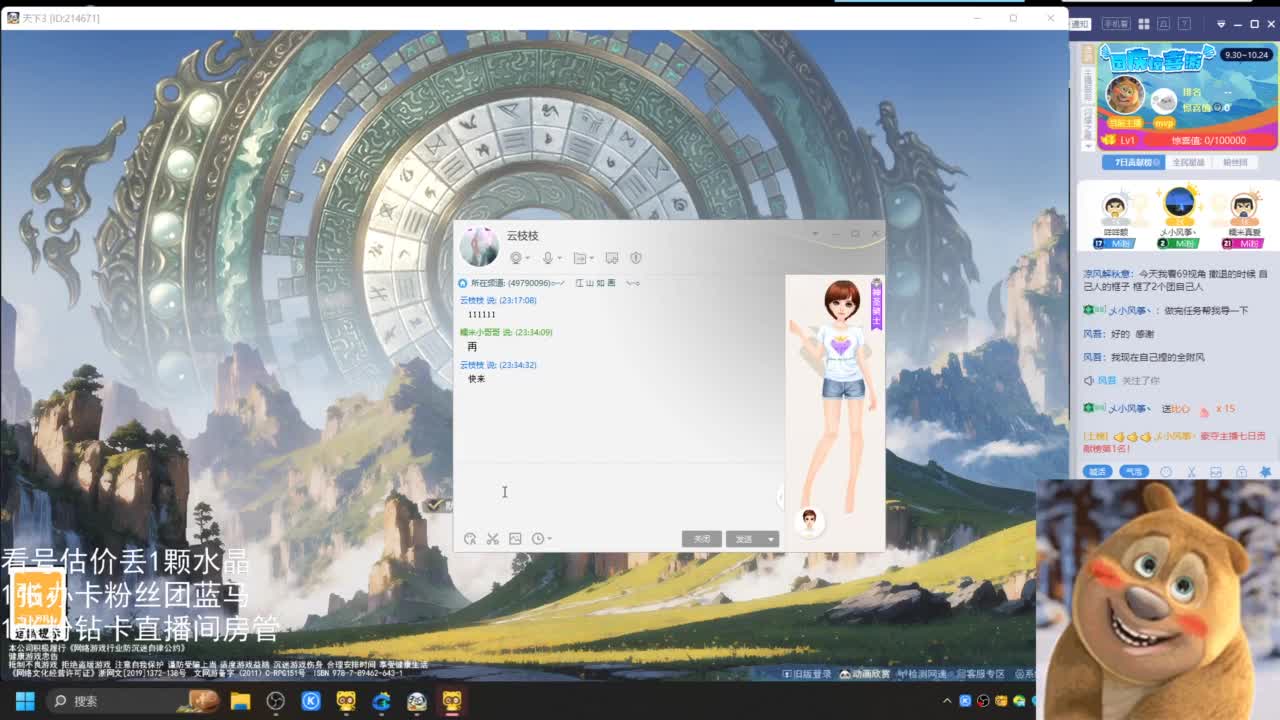Image resolution: width=1280 pixels, height=720 pixels.
Task: Expand video call options arrow
Action: (527, 259)
